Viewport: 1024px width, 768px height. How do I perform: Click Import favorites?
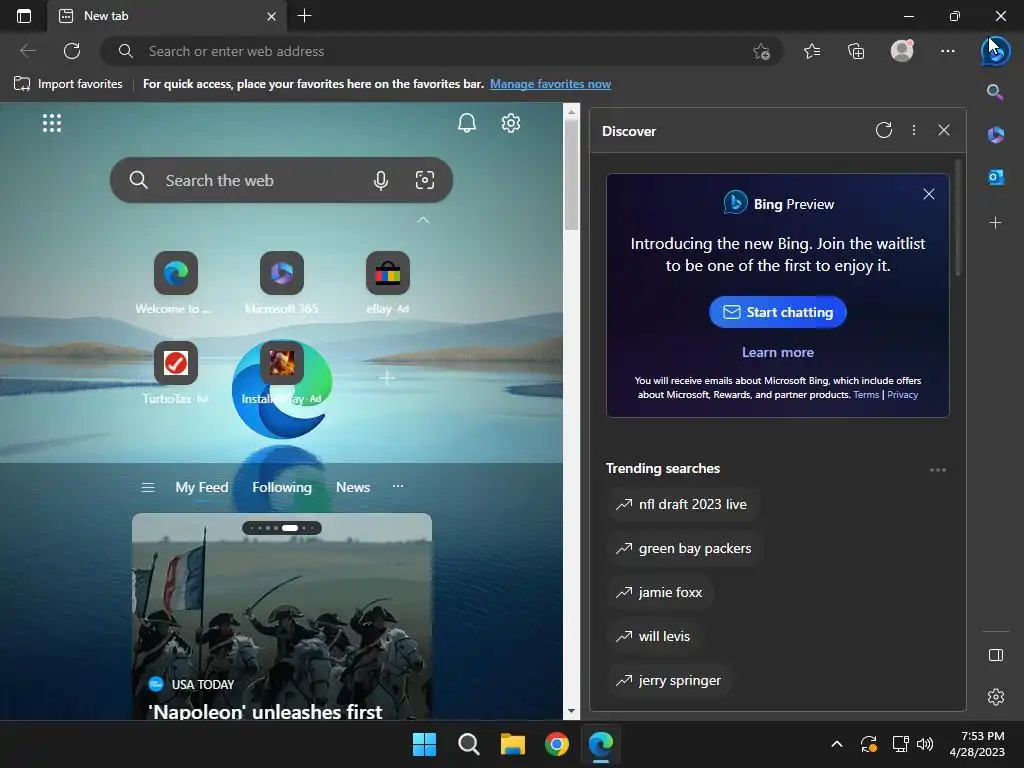68,84
